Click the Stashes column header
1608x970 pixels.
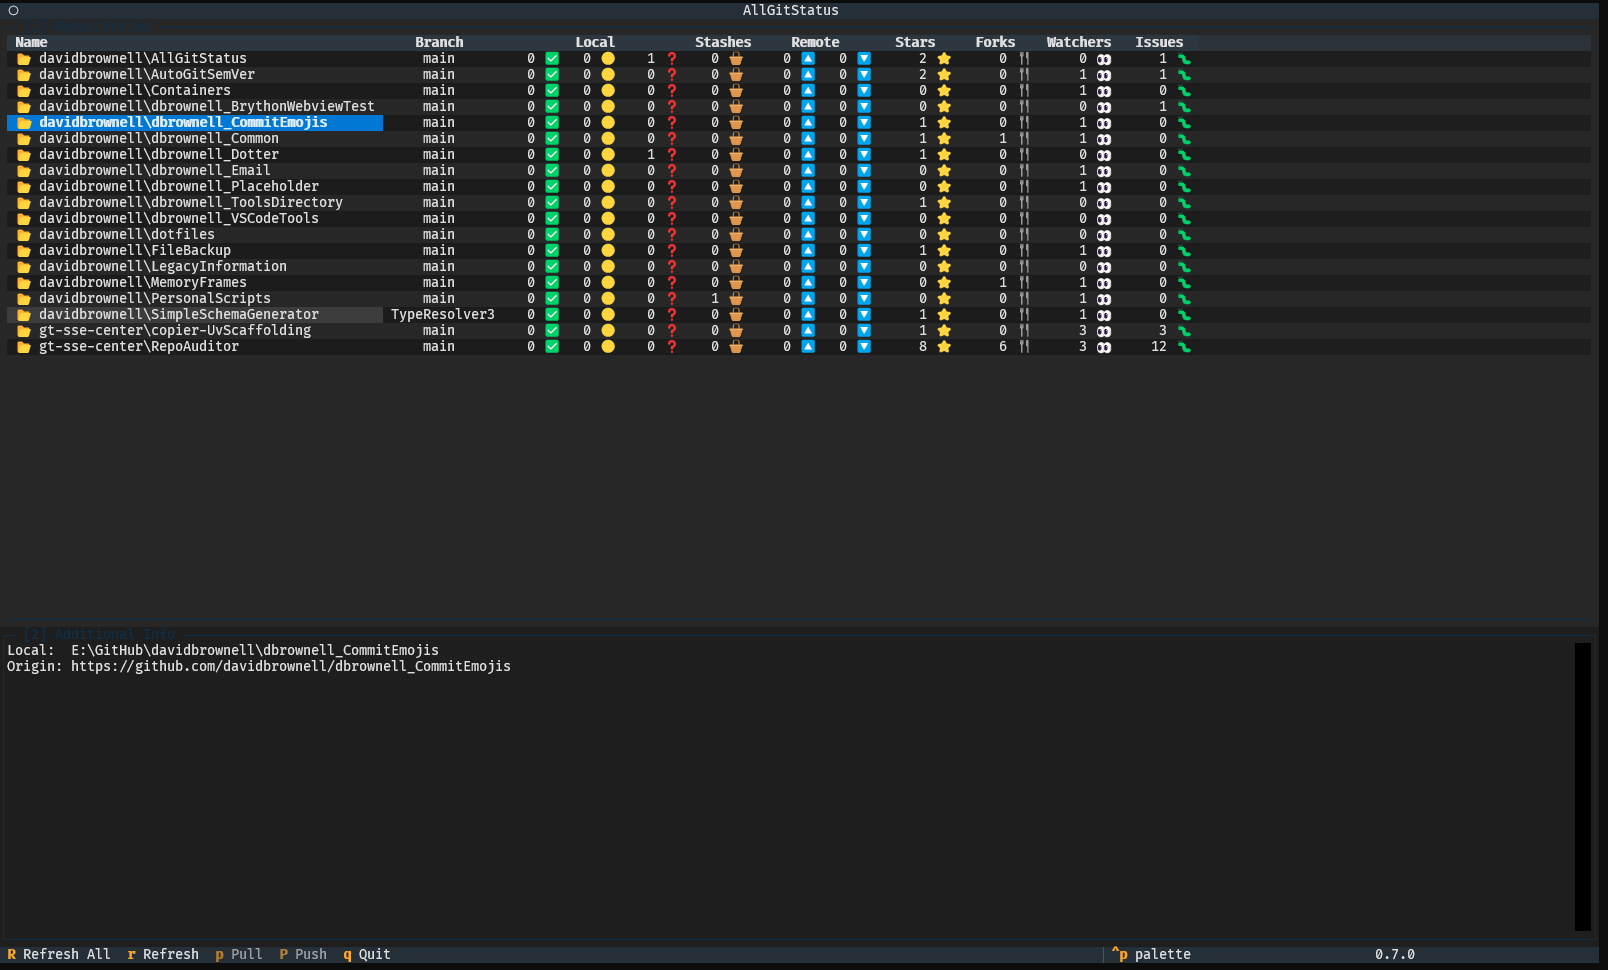723,42
